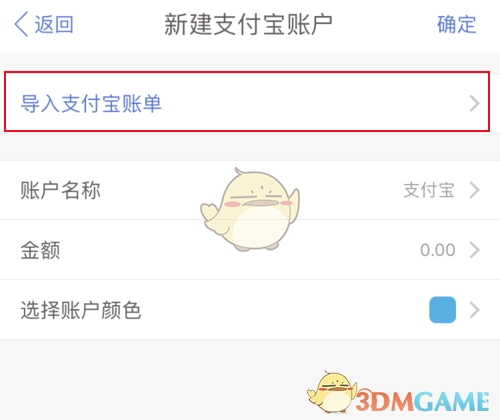Expand chevron on 导入支付宝账单 row
Viewport: 500px width, 420px height.
(x=474, y=103)
